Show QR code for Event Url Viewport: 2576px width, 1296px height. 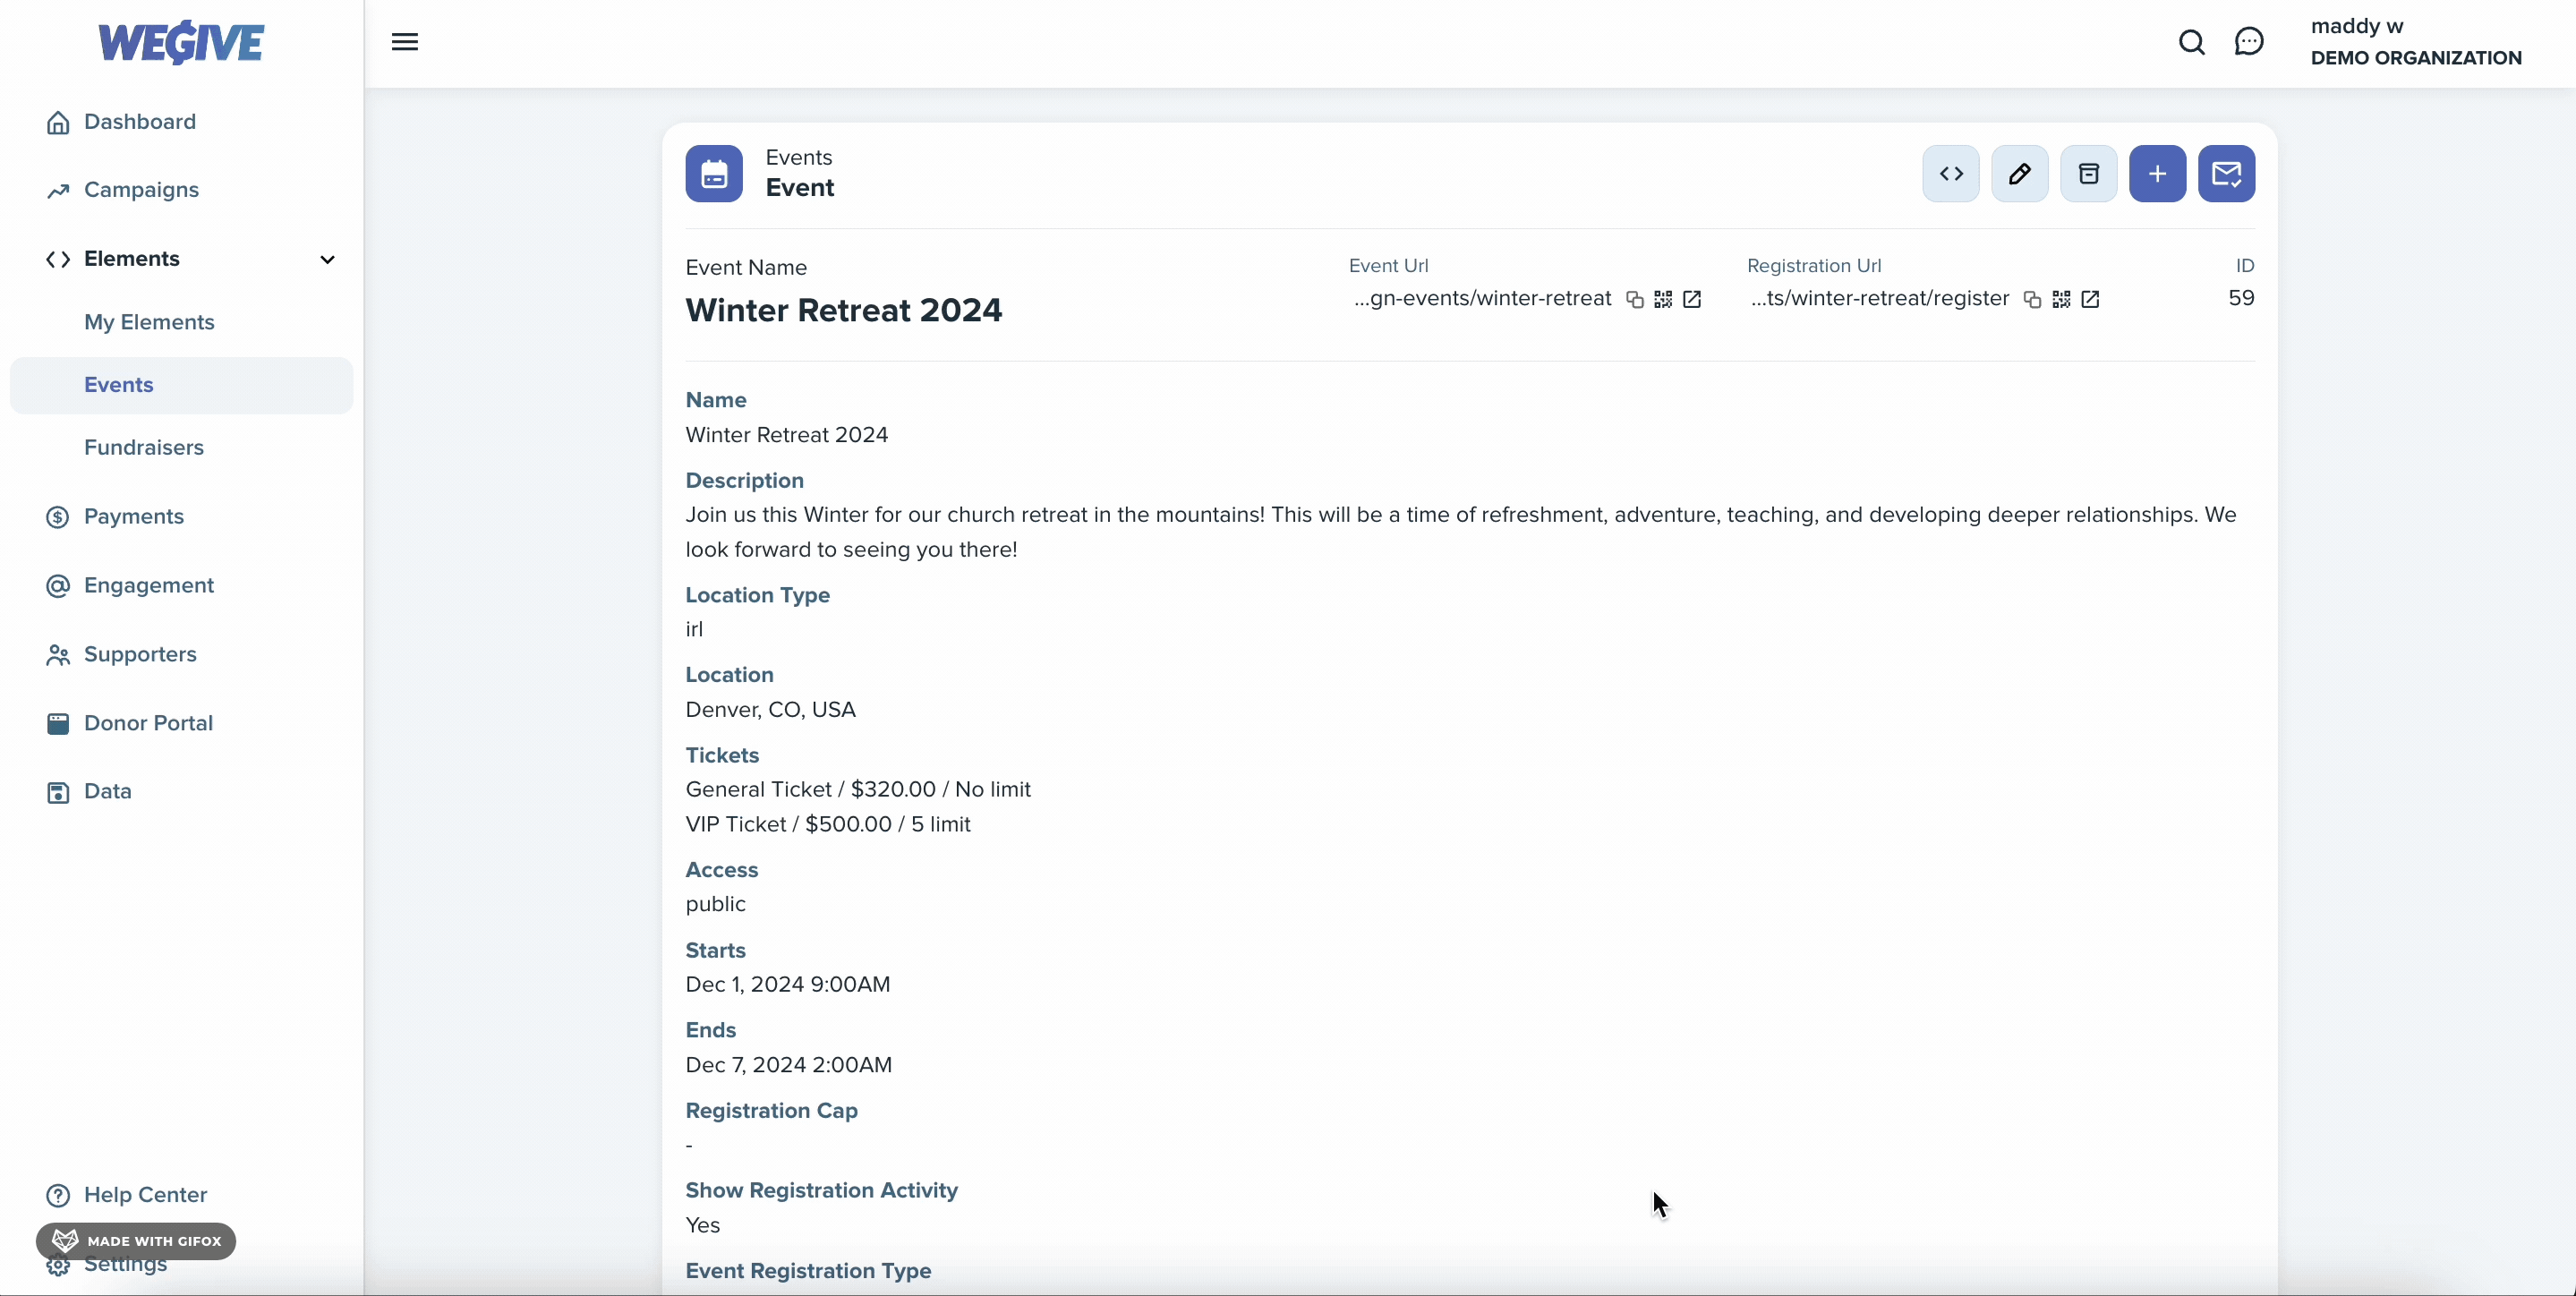tap(1663, 300)
